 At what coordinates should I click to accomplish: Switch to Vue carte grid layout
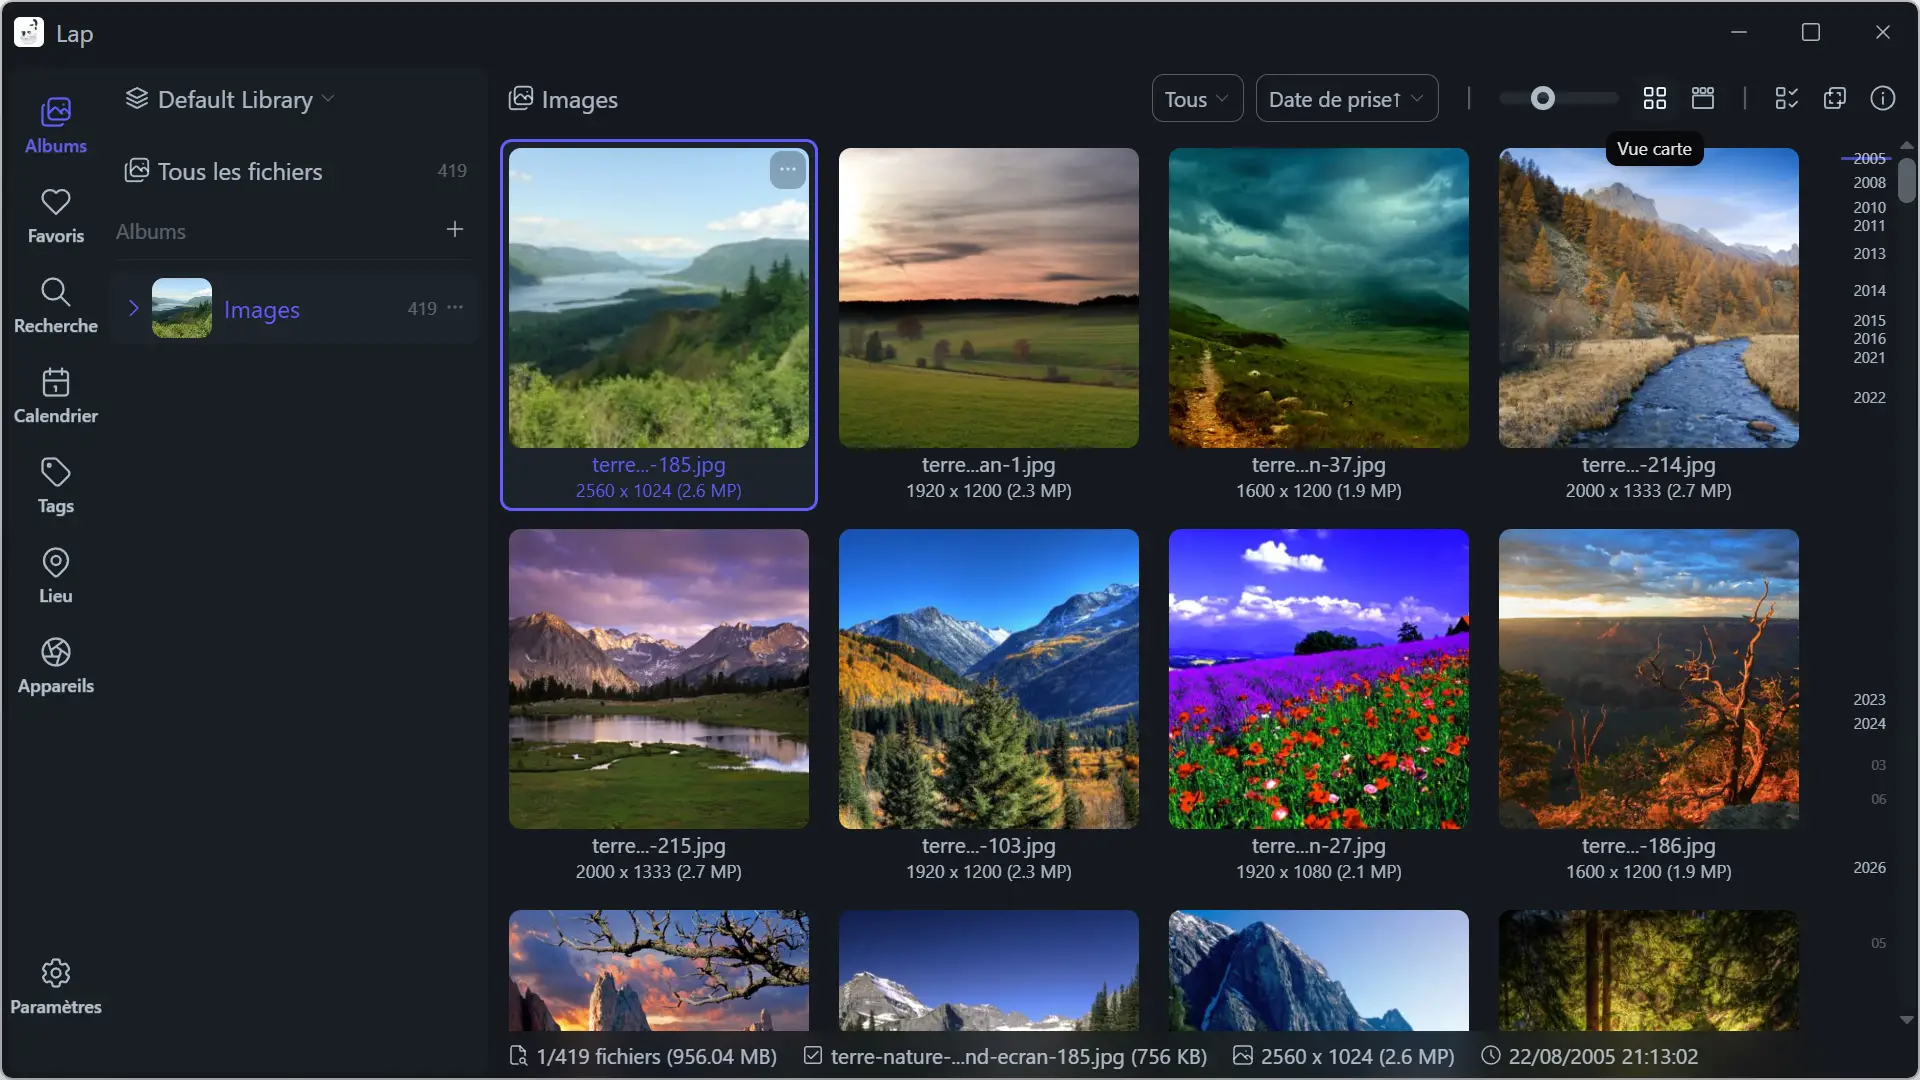coord(1655,98)
